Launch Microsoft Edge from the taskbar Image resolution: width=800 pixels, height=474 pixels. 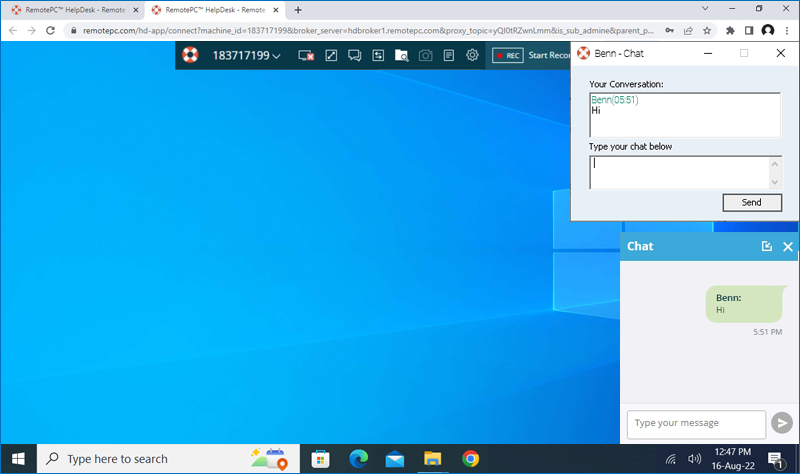coord(359,459)
